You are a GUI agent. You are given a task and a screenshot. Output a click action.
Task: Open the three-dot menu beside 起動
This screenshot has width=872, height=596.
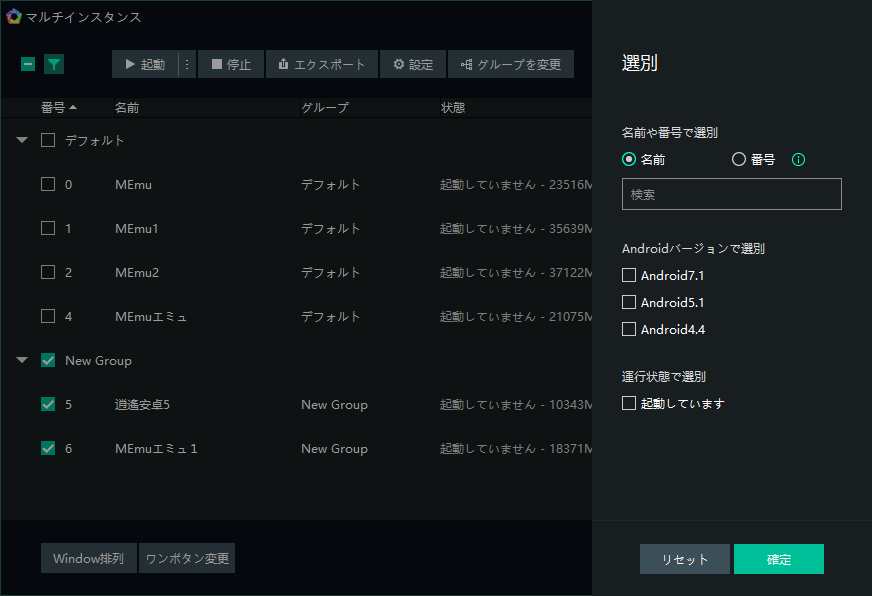(187, 64)
